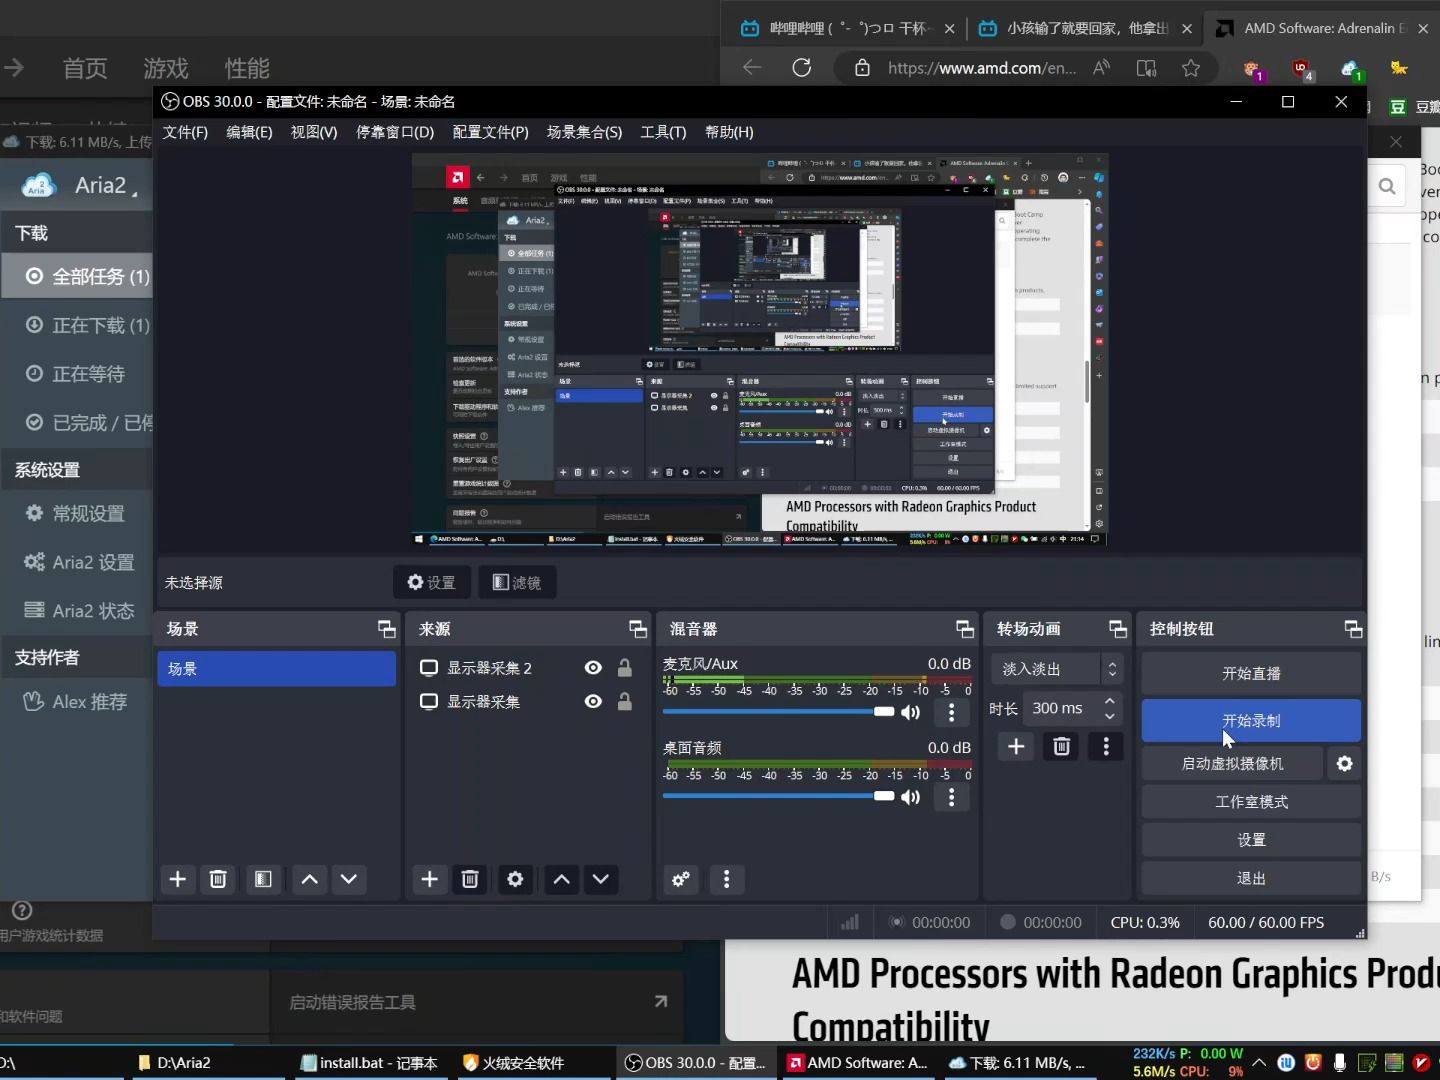1440x1080 pixels.
Task: Open the 编辑(E) menu
Action: (x=249, y=132)
